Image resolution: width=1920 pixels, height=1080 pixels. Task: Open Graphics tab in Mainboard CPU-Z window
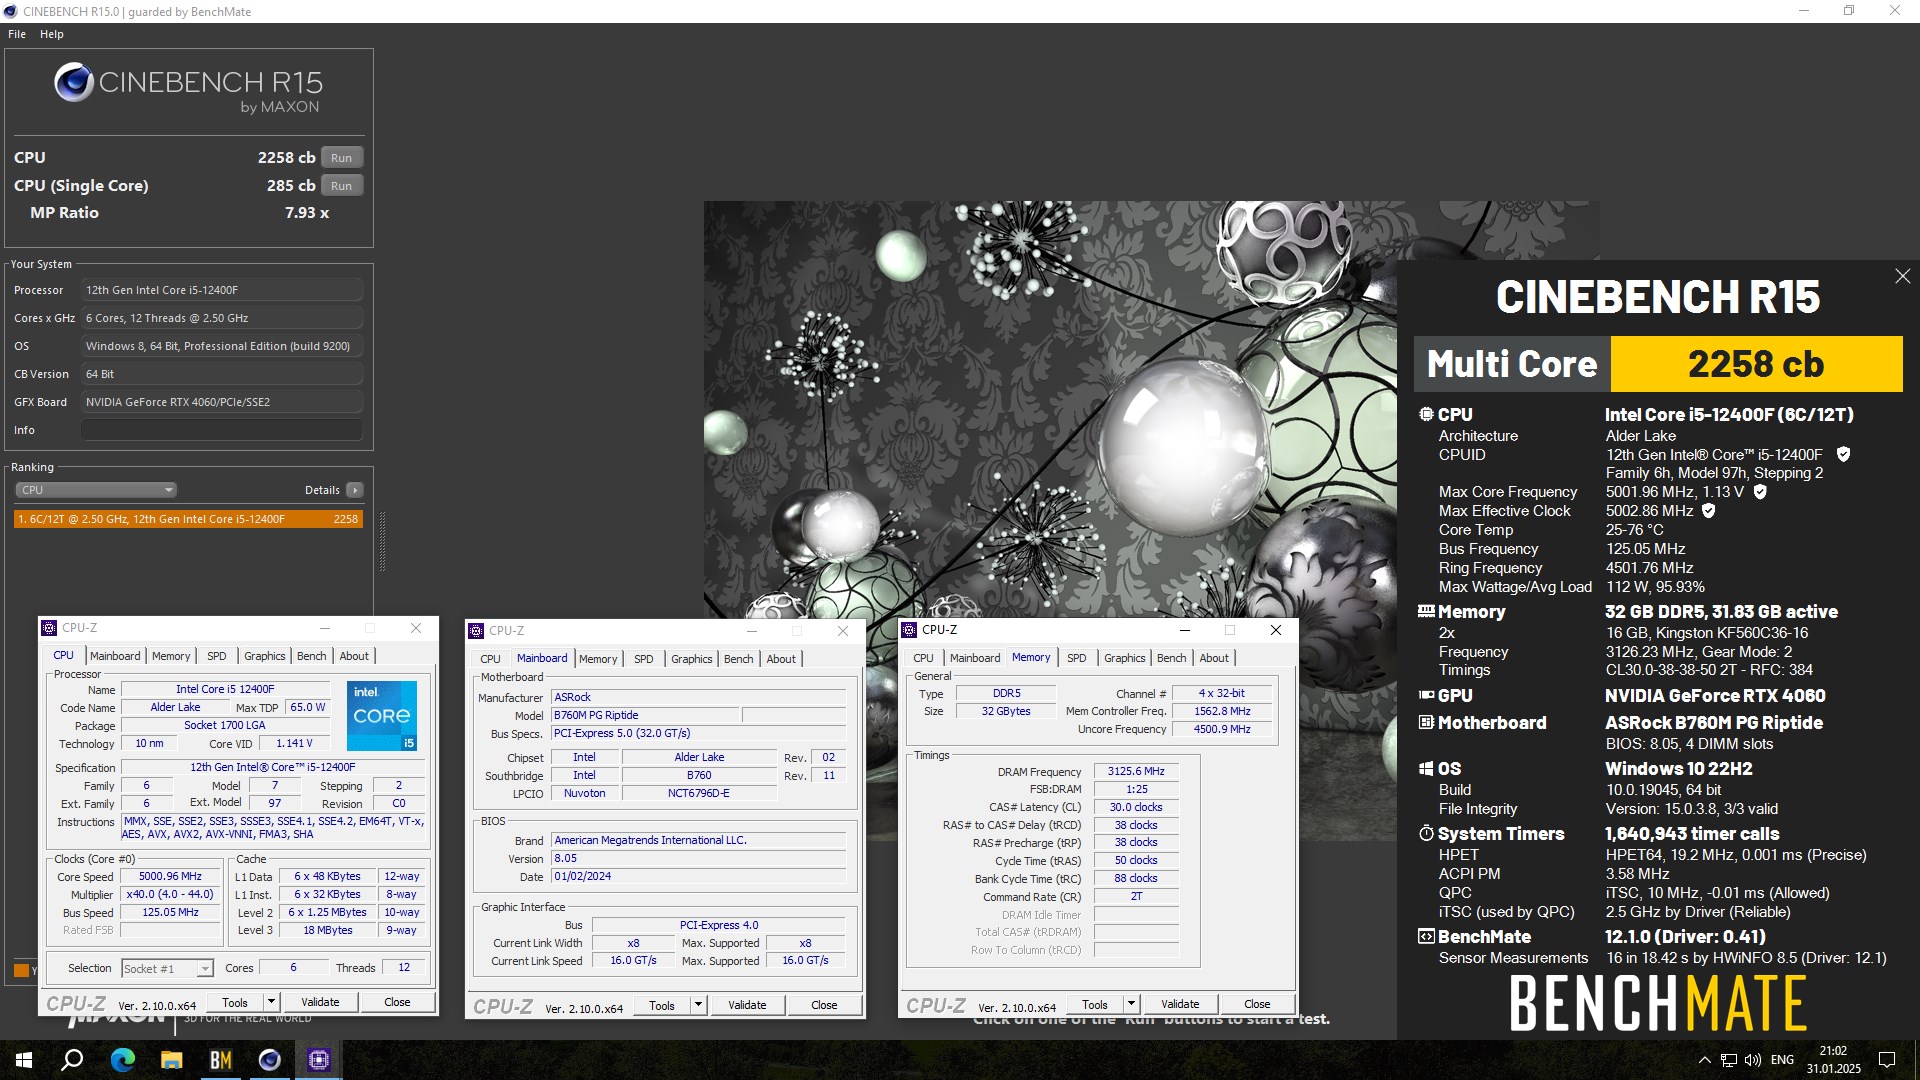tap(692, 659)
